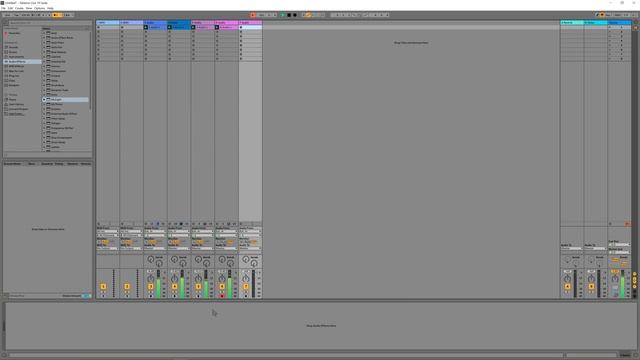Toggle the track 3 activator button

pyautogui.click(x=151, y=287)
